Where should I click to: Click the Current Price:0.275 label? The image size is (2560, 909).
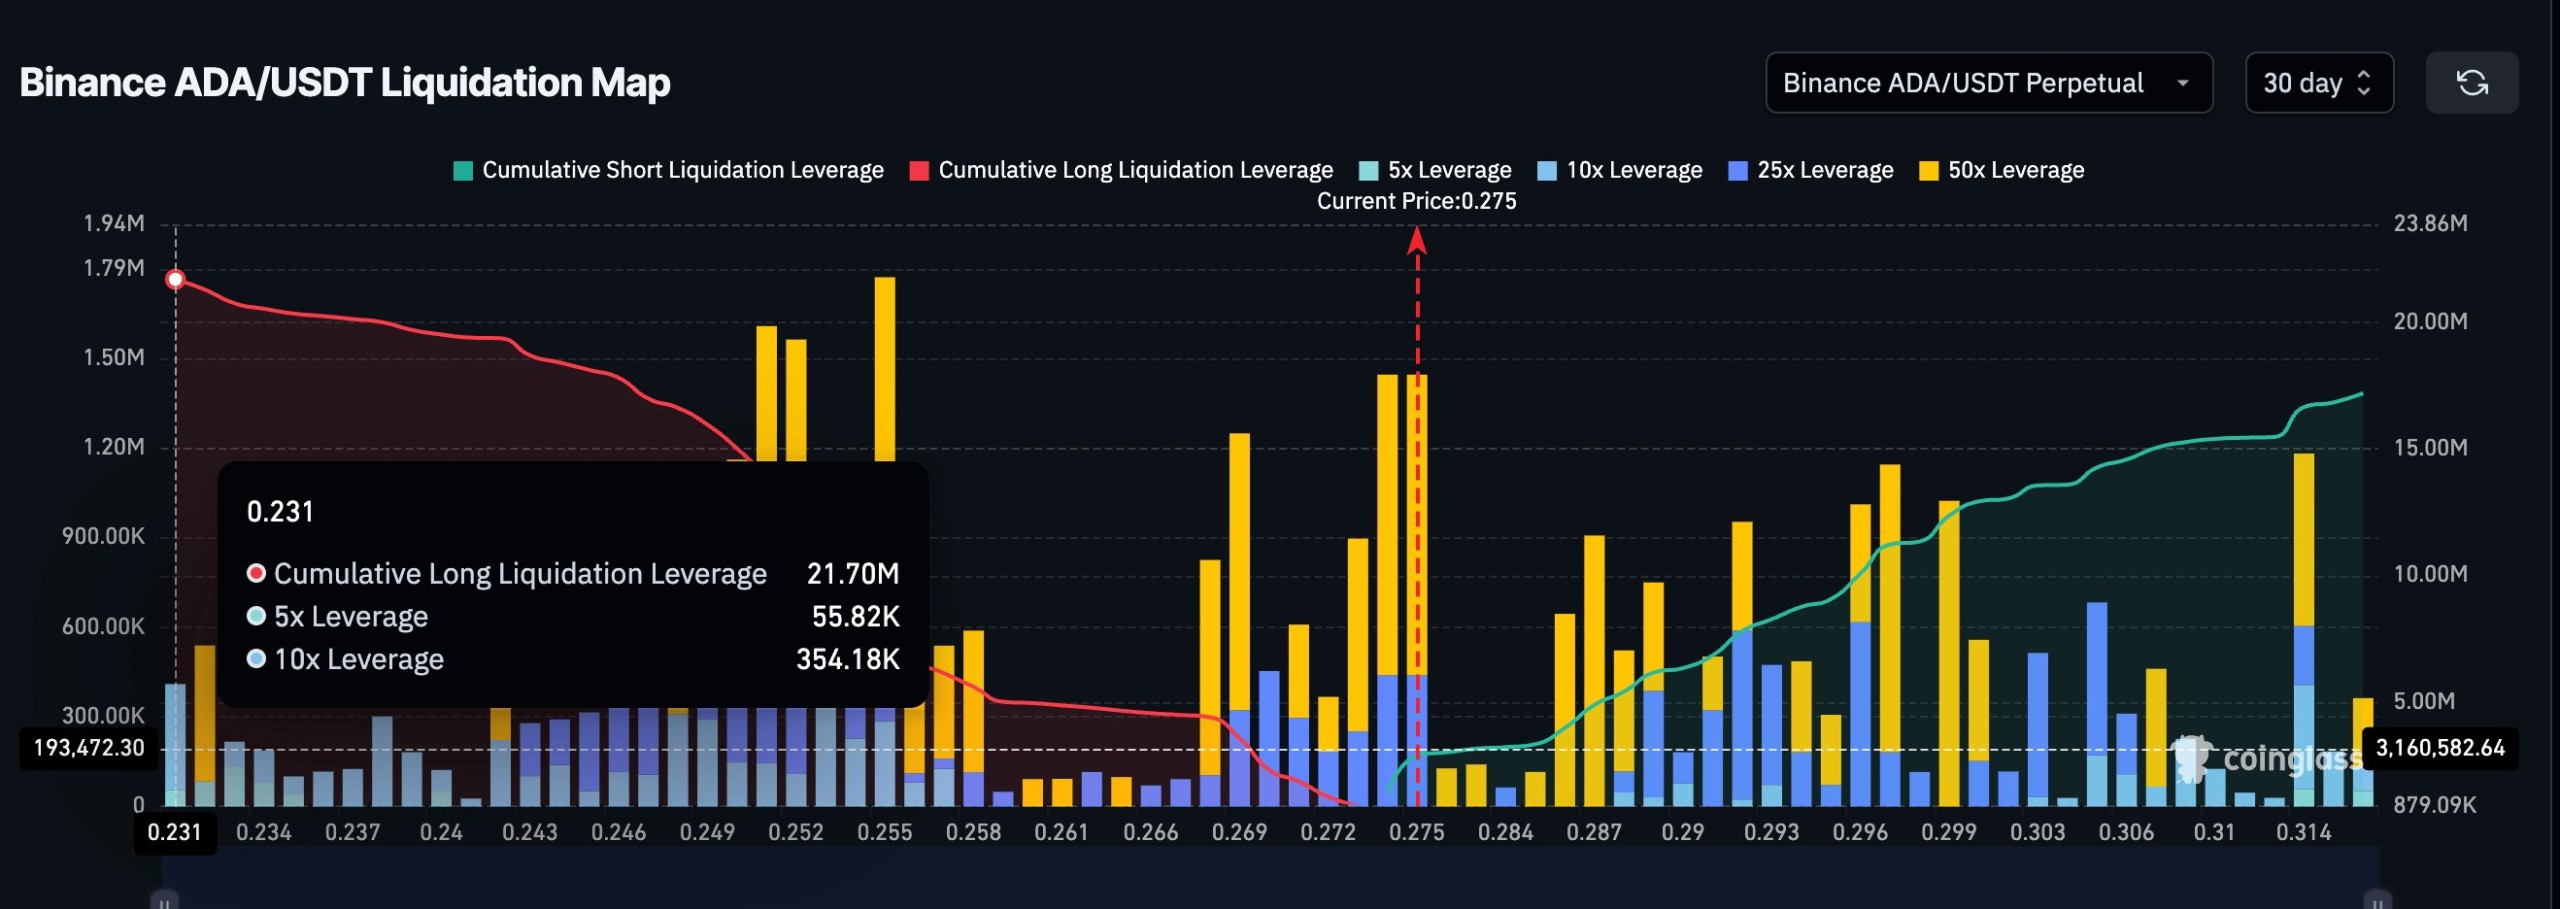pos(1417,201)
